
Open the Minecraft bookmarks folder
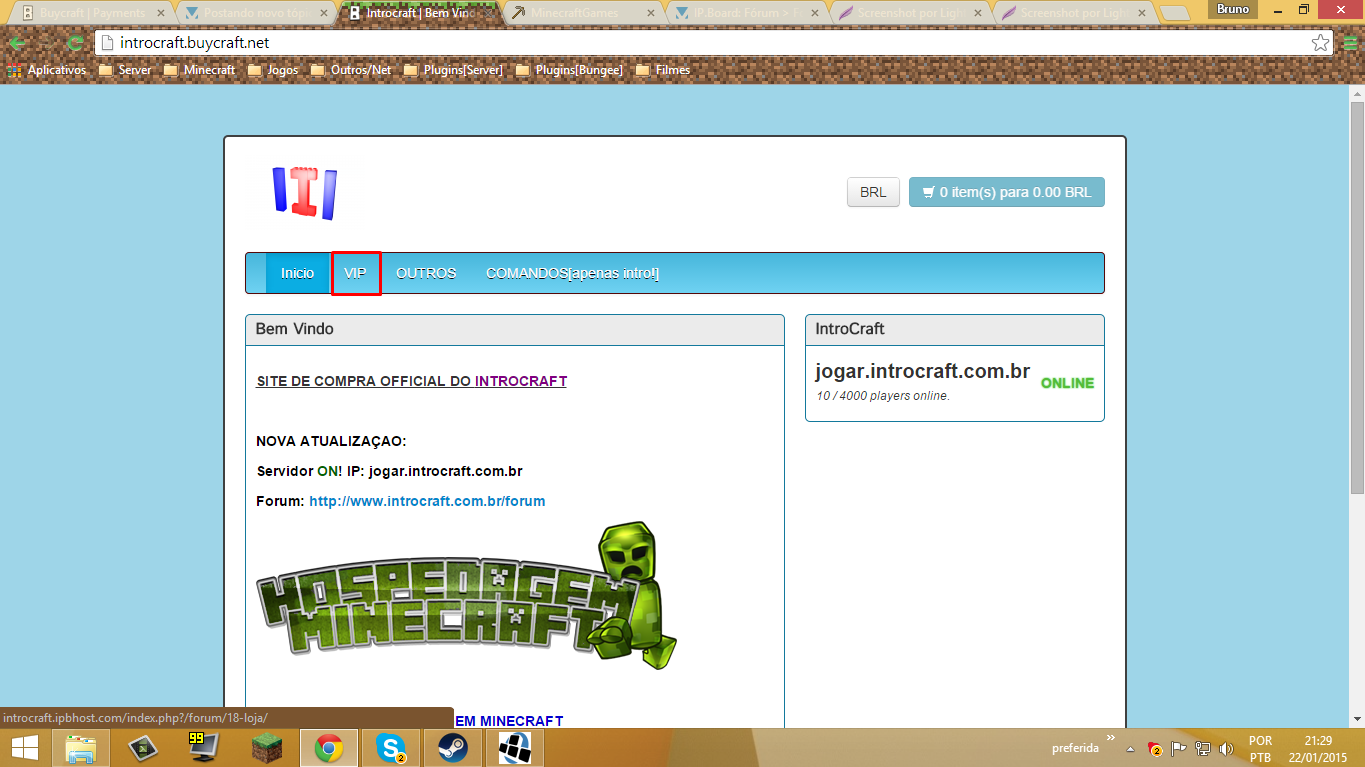pyautogui.click(x=199, y=70)
